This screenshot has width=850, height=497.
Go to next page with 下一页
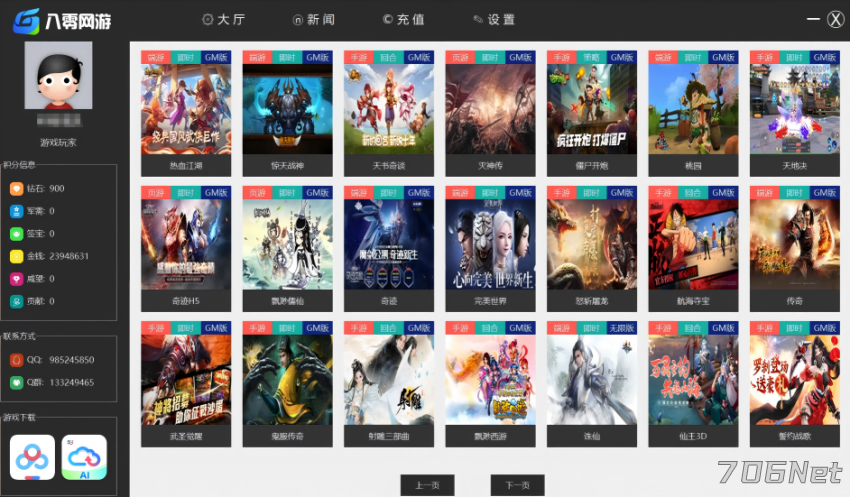517,485
